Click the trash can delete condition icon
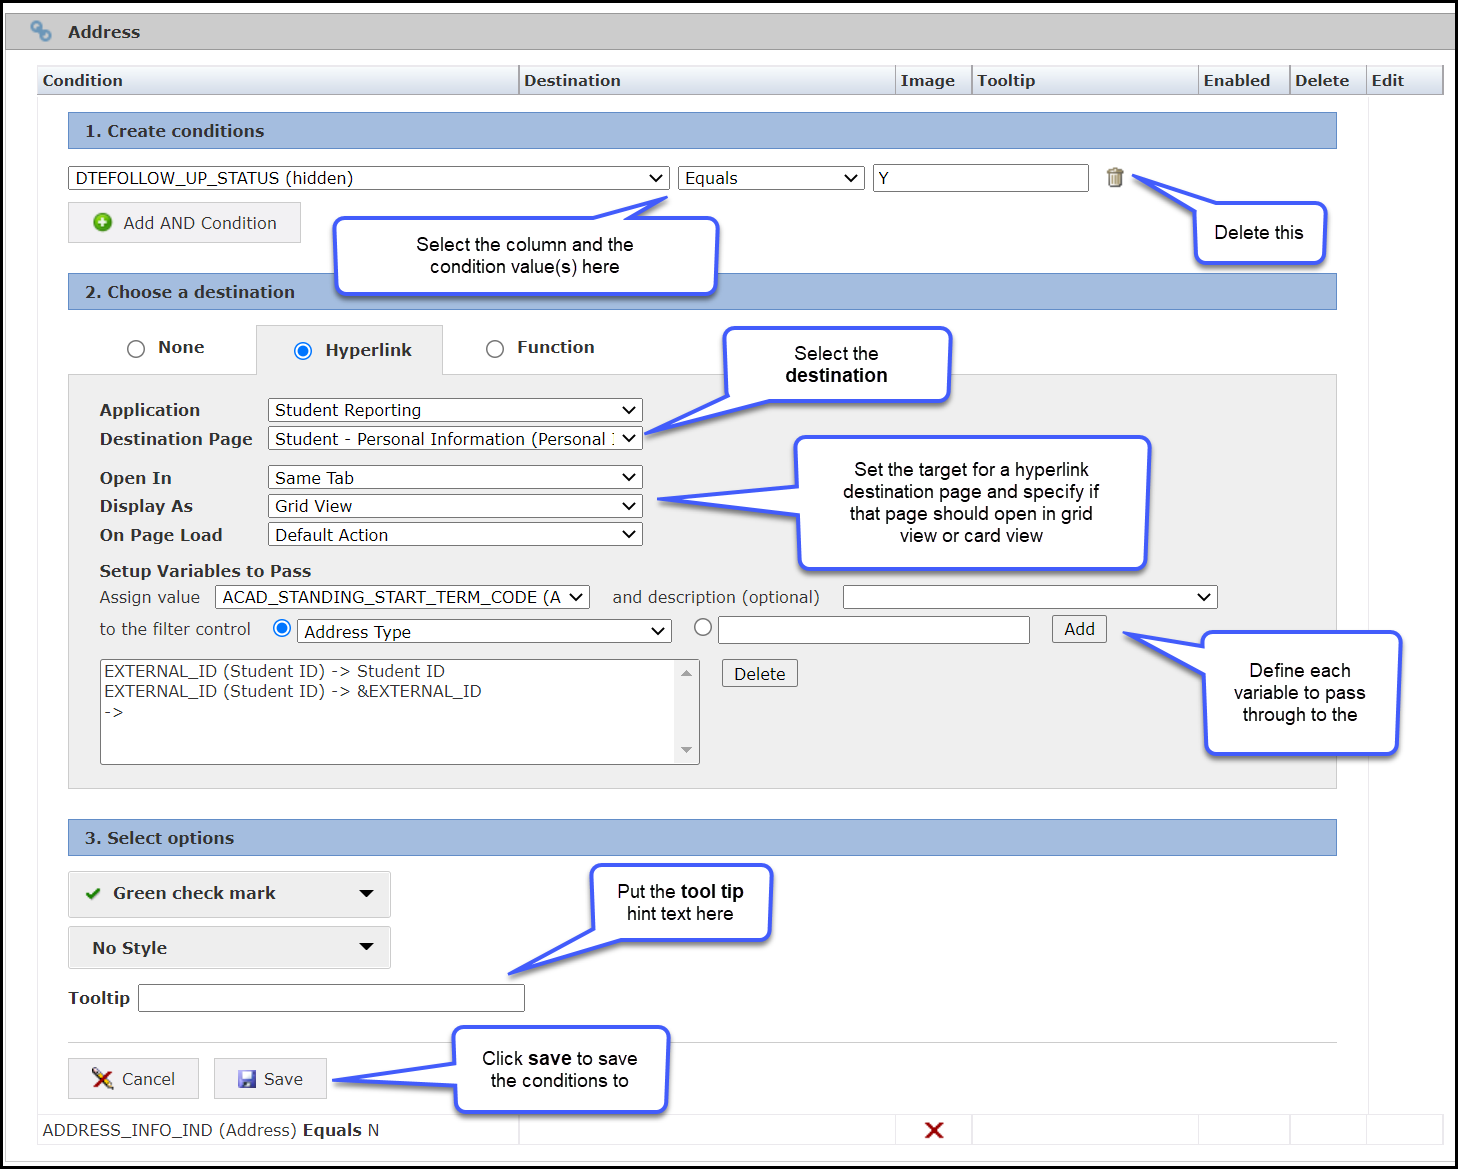Viewport: 1458px width, 1169px height. click(1115, 178)
